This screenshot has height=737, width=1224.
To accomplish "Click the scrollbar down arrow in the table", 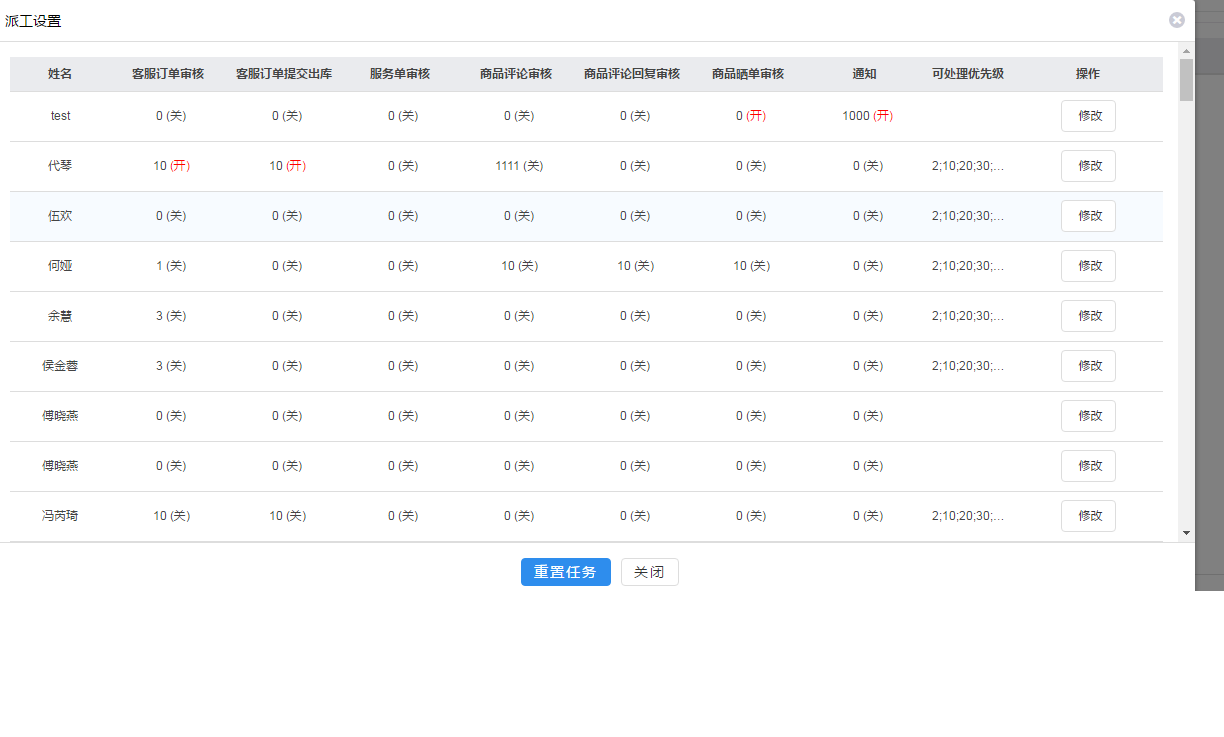I will point(1187,533).
